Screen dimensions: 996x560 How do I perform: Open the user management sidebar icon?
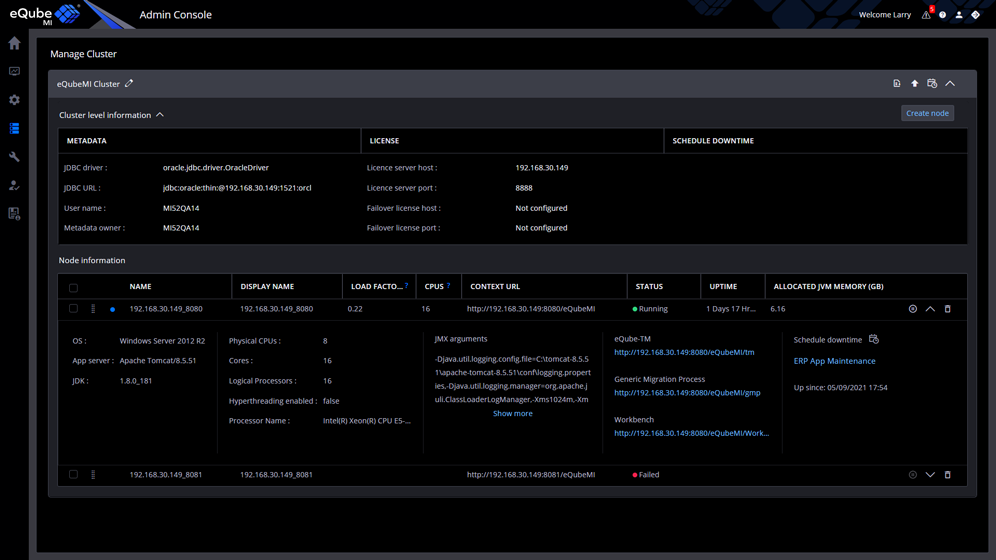coord(14,185)
